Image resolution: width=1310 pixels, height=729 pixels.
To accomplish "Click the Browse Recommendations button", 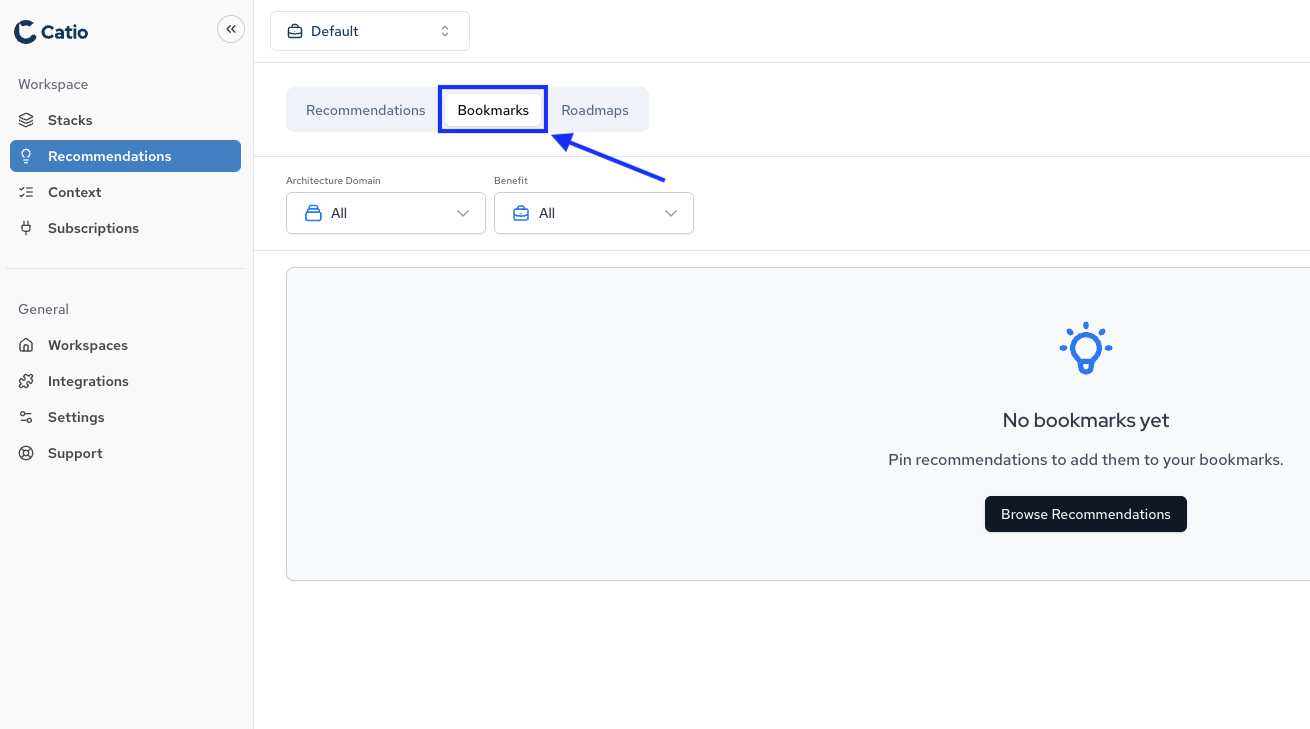I will tap(1085, 513).
